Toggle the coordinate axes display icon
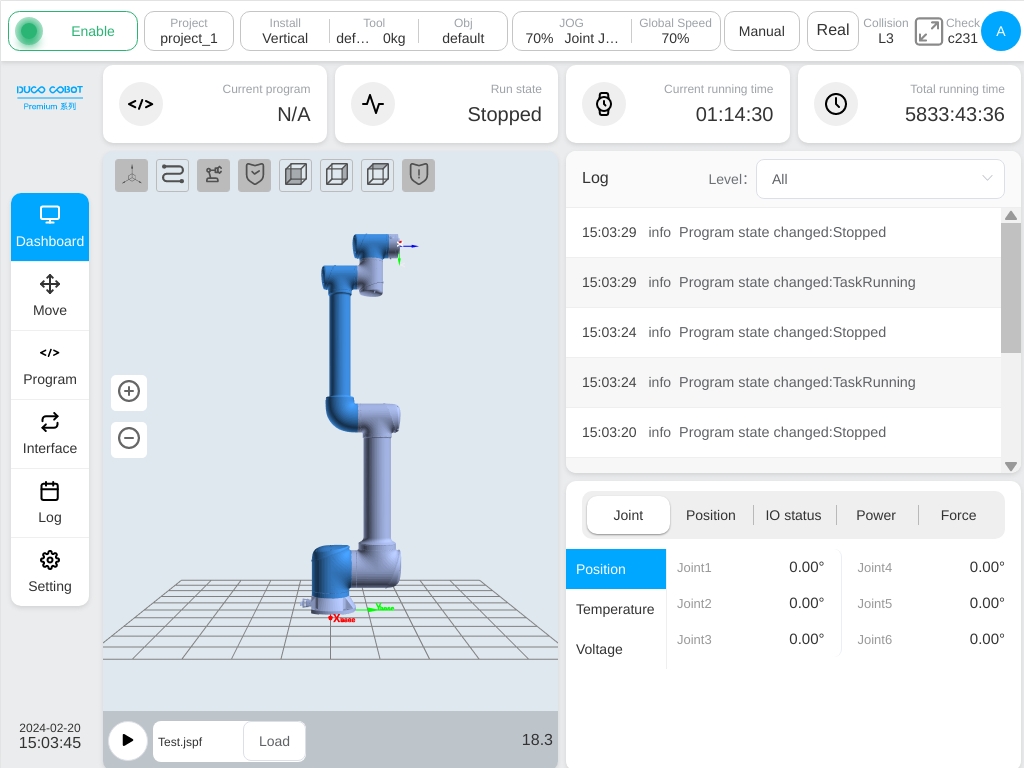Screen dimensions: 1024x768 [132, 175]
